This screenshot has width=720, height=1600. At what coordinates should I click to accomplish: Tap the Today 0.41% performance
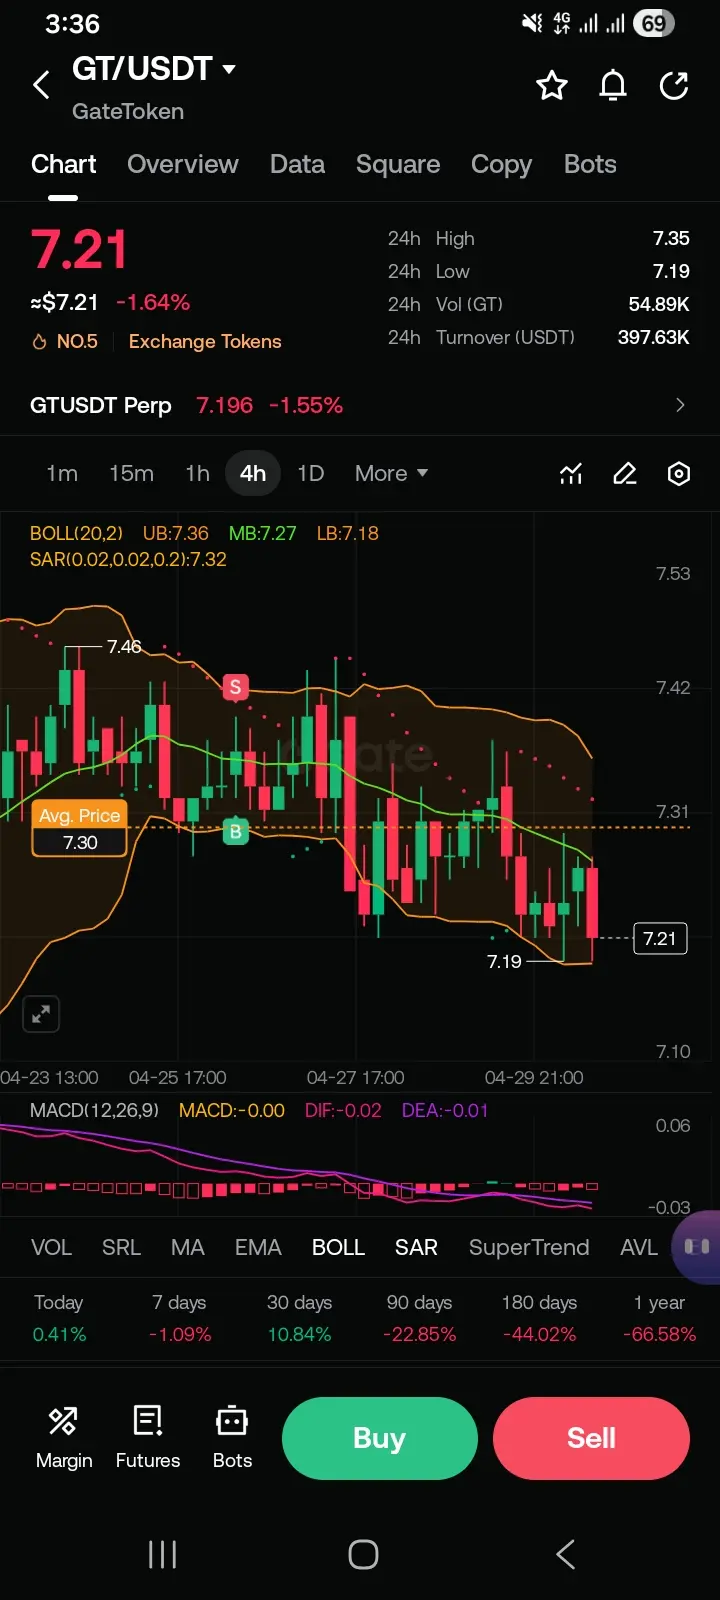59,1318
